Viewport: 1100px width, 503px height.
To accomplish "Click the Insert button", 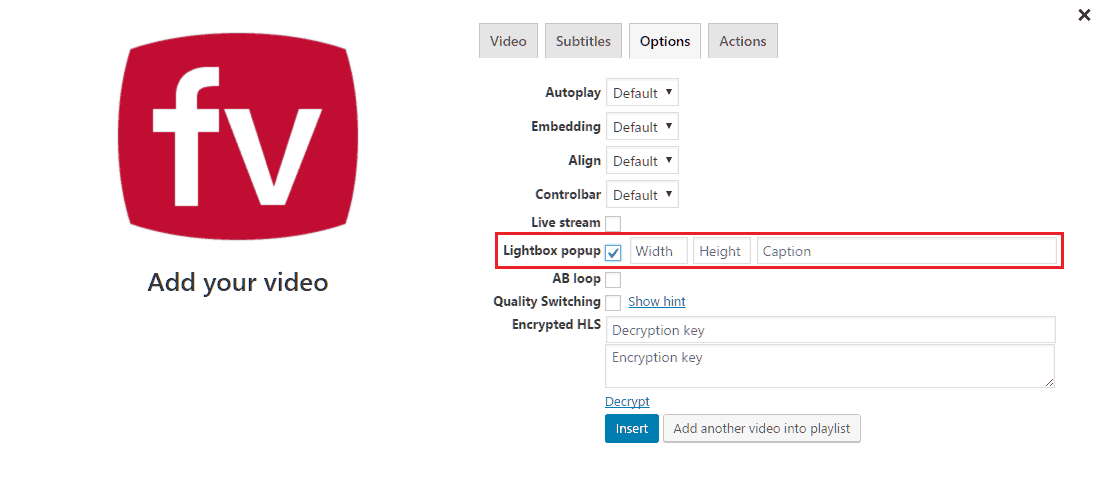I will pos(631,429).
